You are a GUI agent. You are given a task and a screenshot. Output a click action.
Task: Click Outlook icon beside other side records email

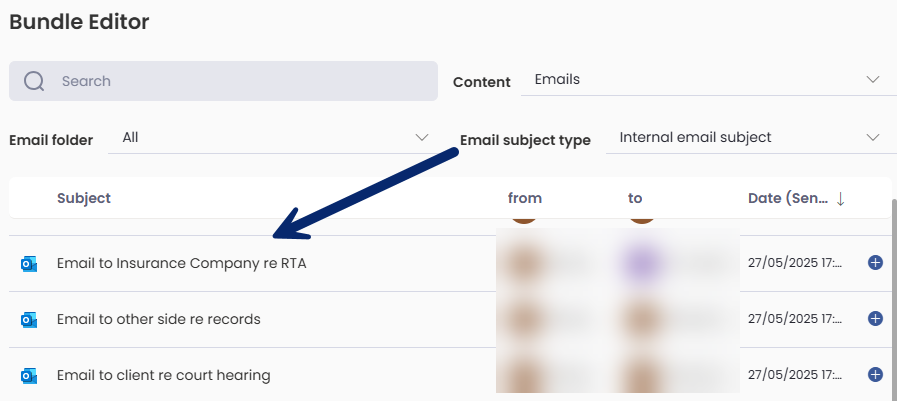point(29,319)
